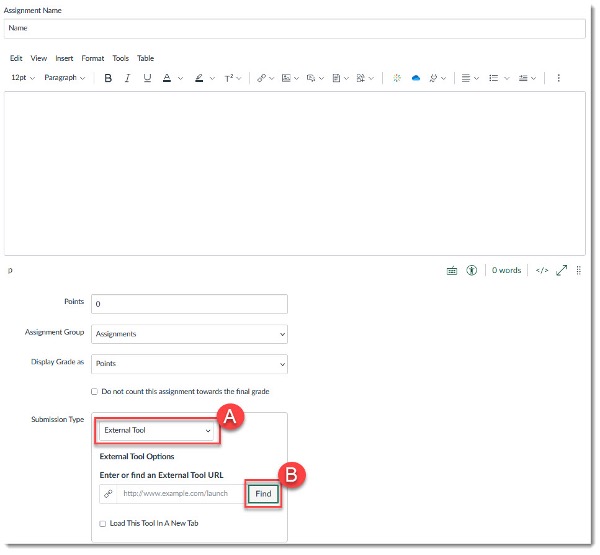This screenshot has height=555, width=600.
Task: Open the Submission Type 'External Tool' dropdown
Action: point(158,431)
